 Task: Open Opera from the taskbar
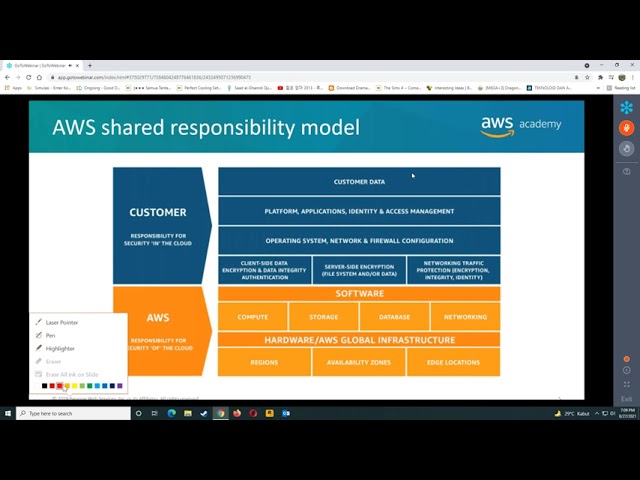click(x=253, y=413)
